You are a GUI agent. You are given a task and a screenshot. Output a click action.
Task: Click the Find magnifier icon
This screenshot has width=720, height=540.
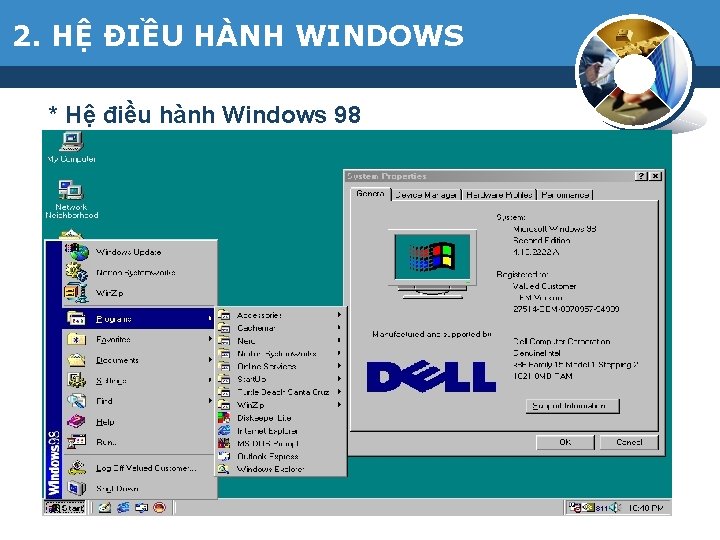(76, 401)
